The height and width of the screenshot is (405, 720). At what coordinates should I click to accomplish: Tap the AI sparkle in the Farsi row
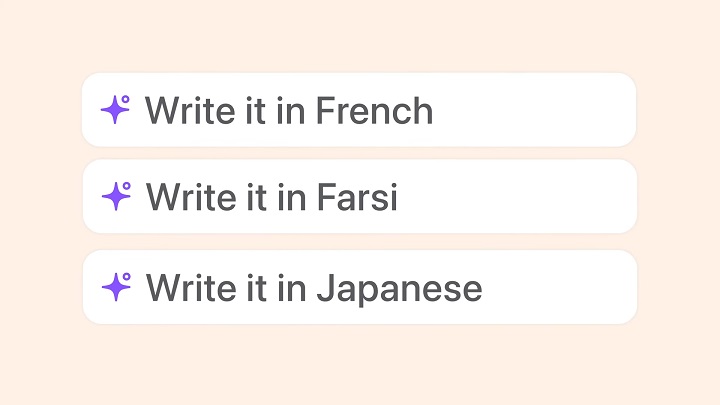click(116, 197)
